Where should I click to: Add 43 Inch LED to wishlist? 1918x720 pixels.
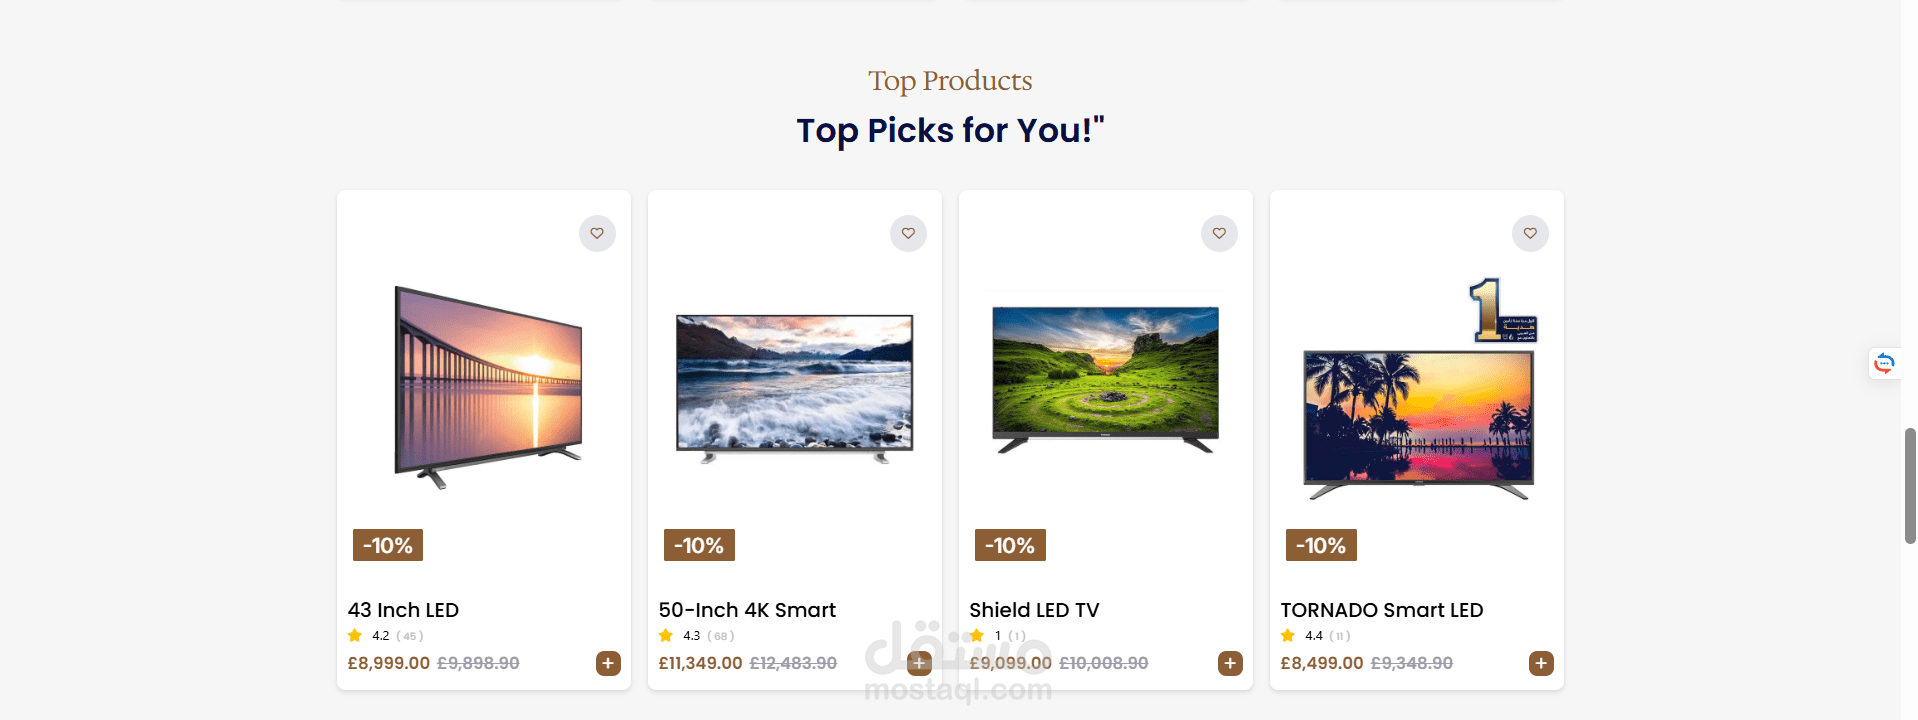pyautogui.click(x=597, y=234)
